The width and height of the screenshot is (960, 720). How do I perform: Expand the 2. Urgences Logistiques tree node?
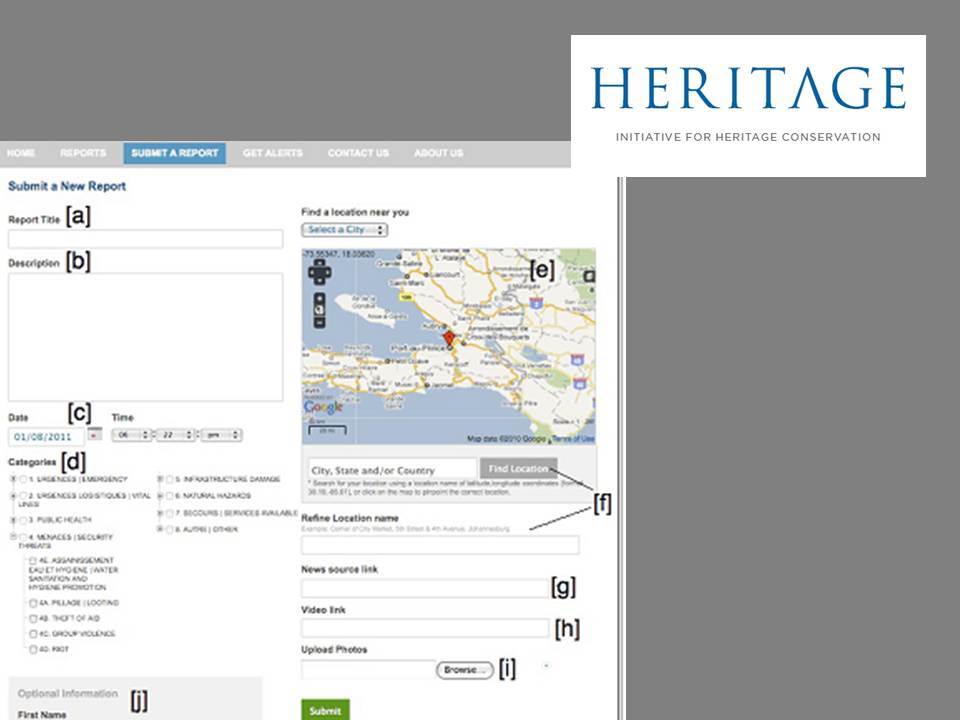[13, 496]
